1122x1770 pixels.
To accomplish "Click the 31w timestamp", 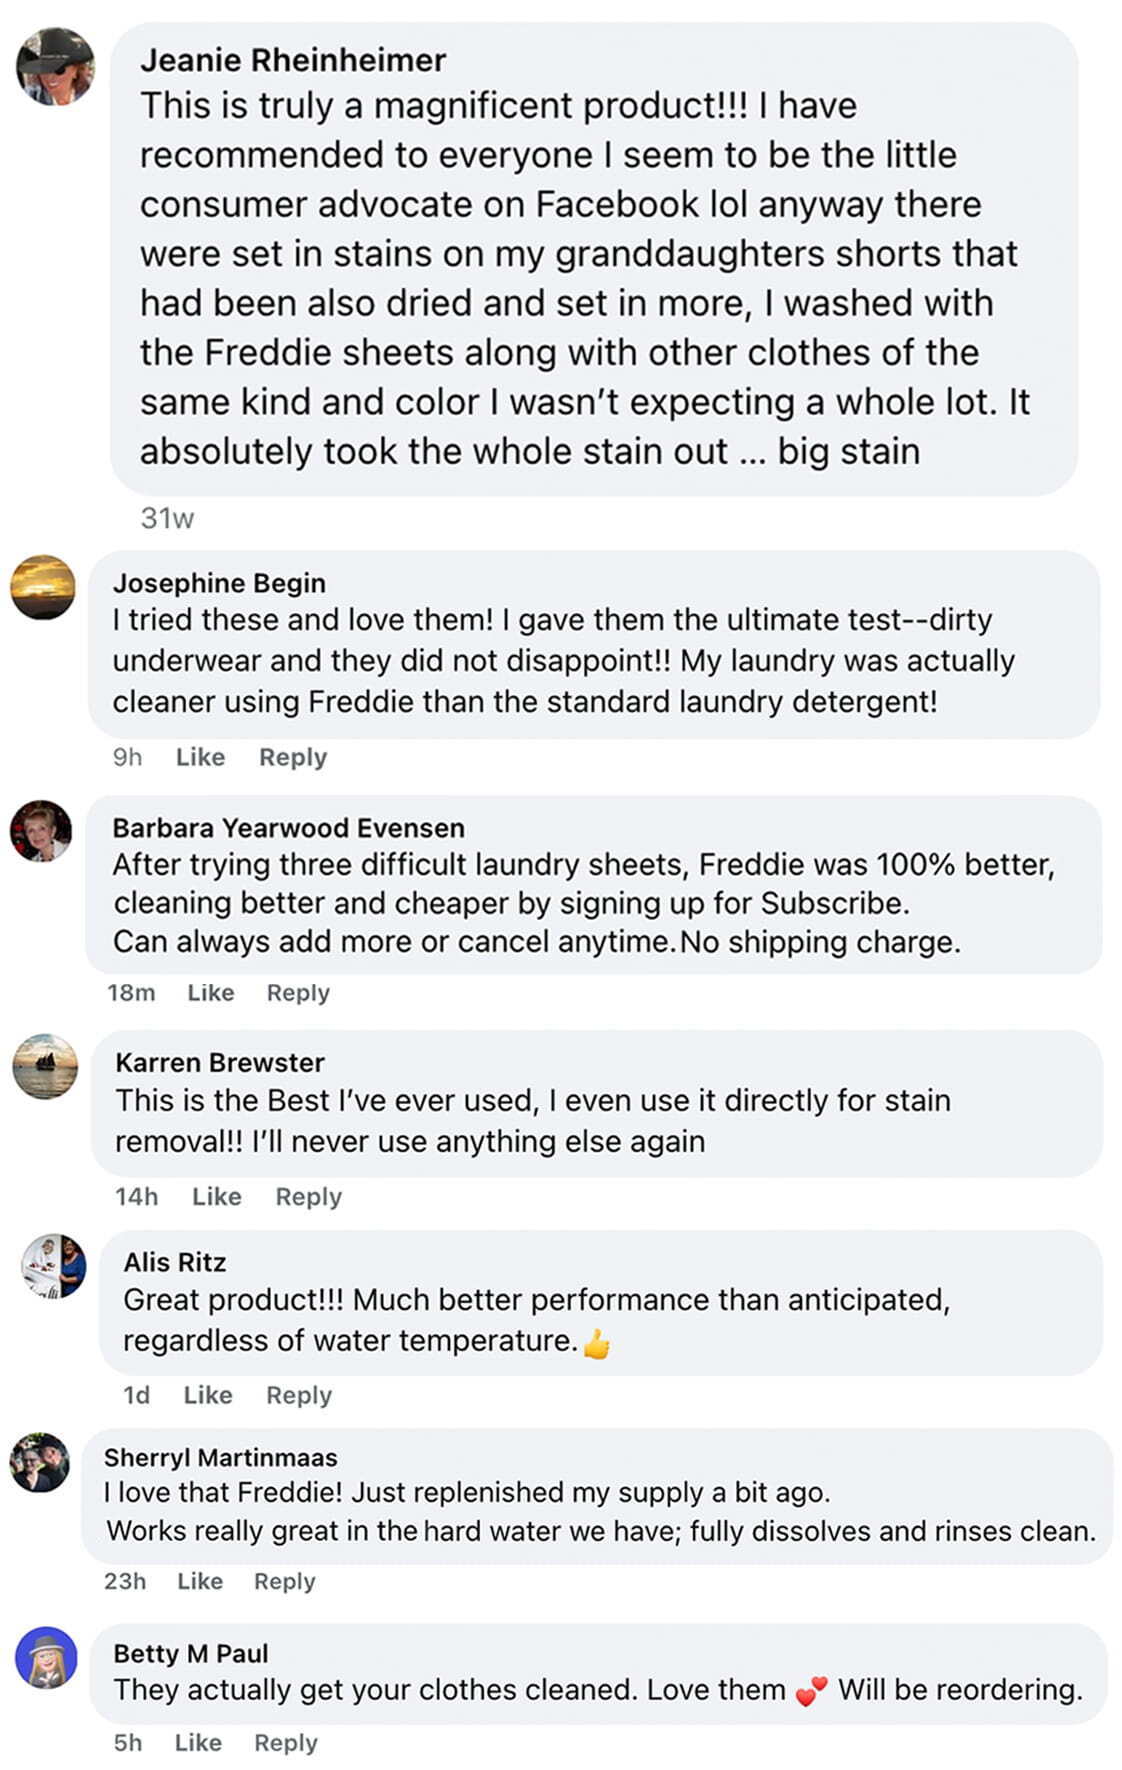I will click(167, 518).
